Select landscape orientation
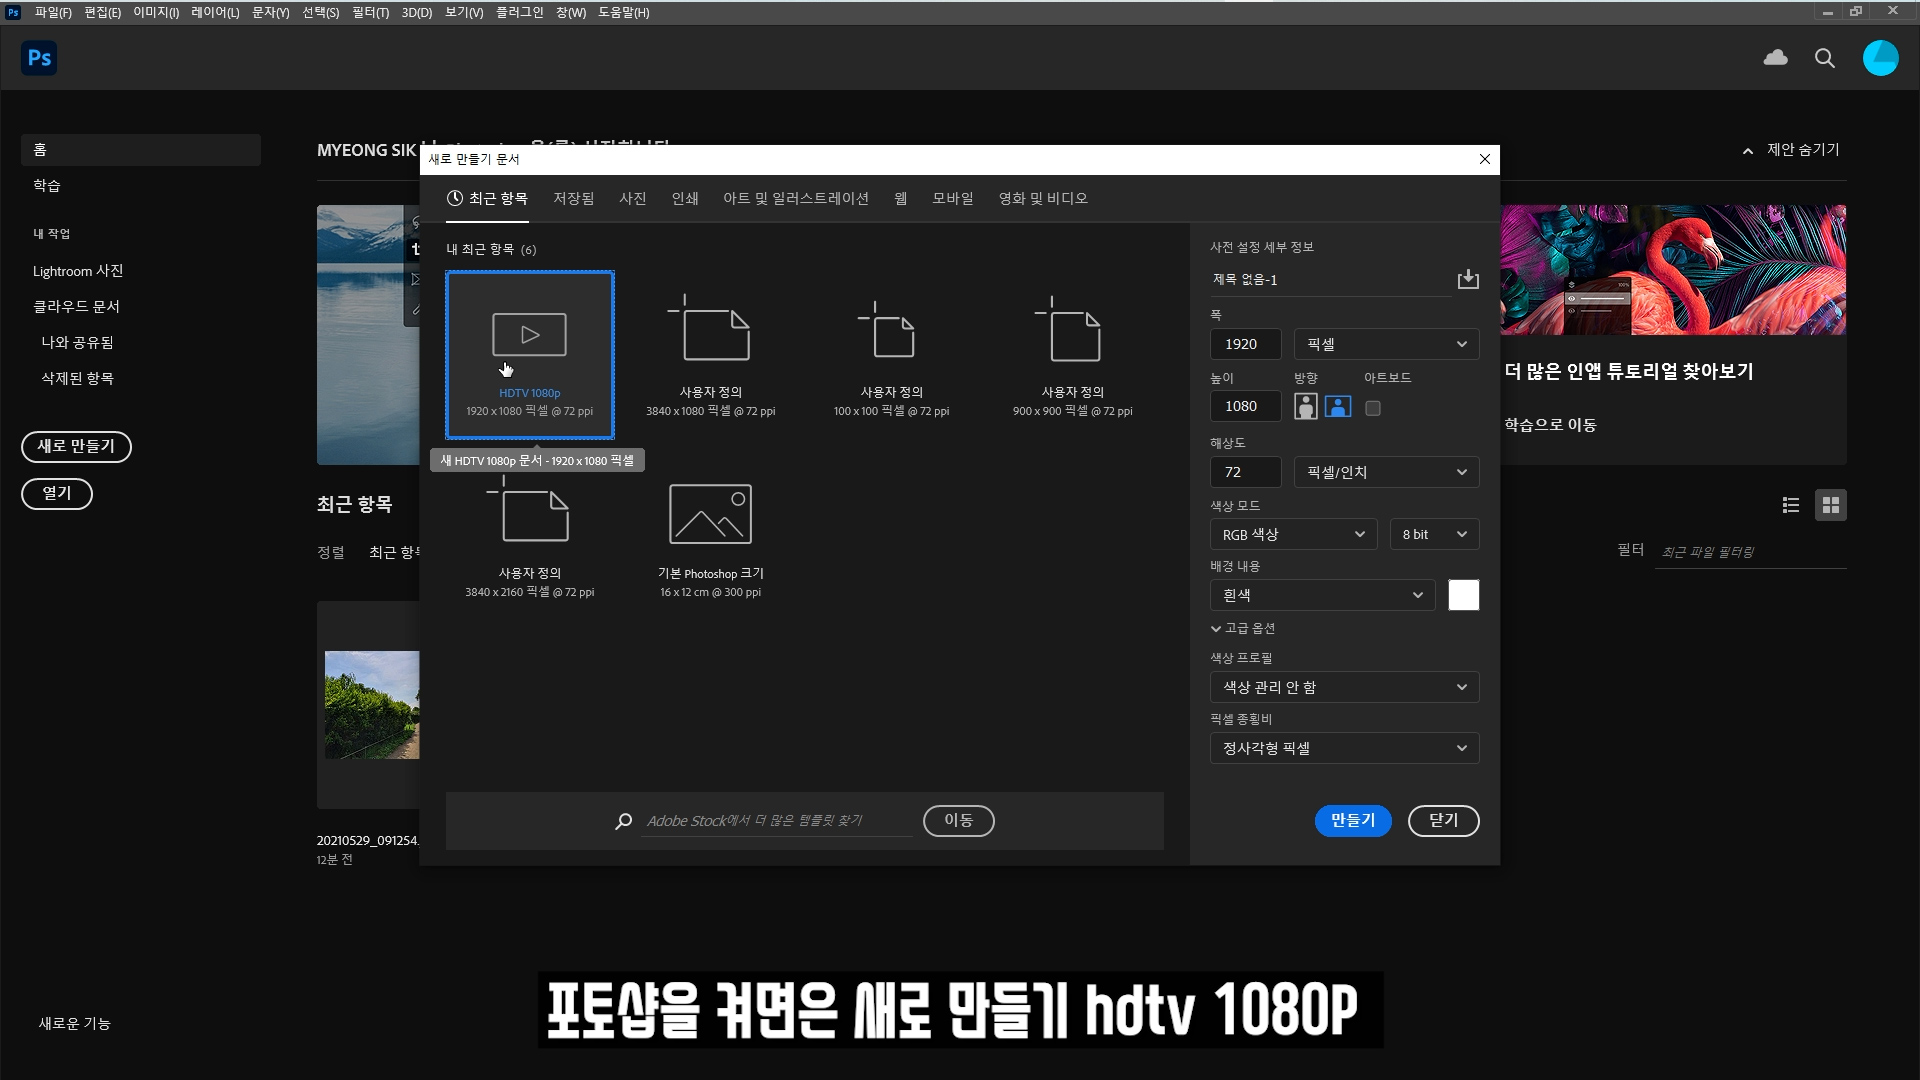This screenshot has height=1080, width=1920. [x=1337, y=406]
